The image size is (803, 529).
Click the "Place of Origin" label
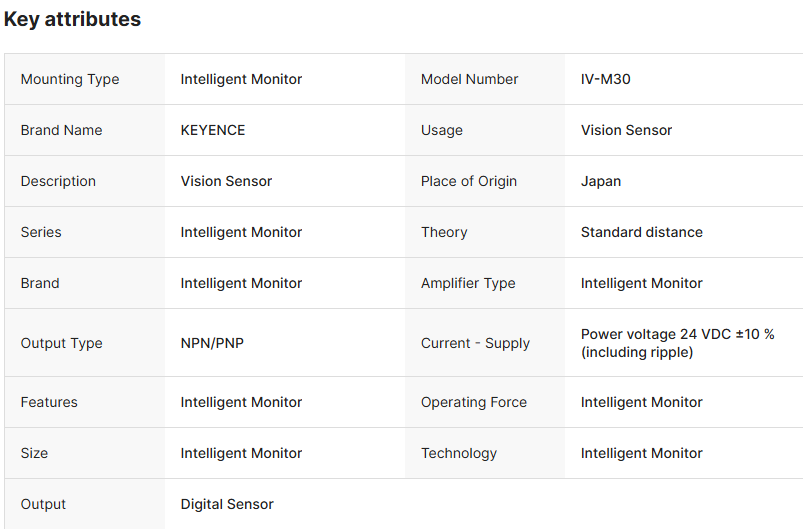coord(468,181)
